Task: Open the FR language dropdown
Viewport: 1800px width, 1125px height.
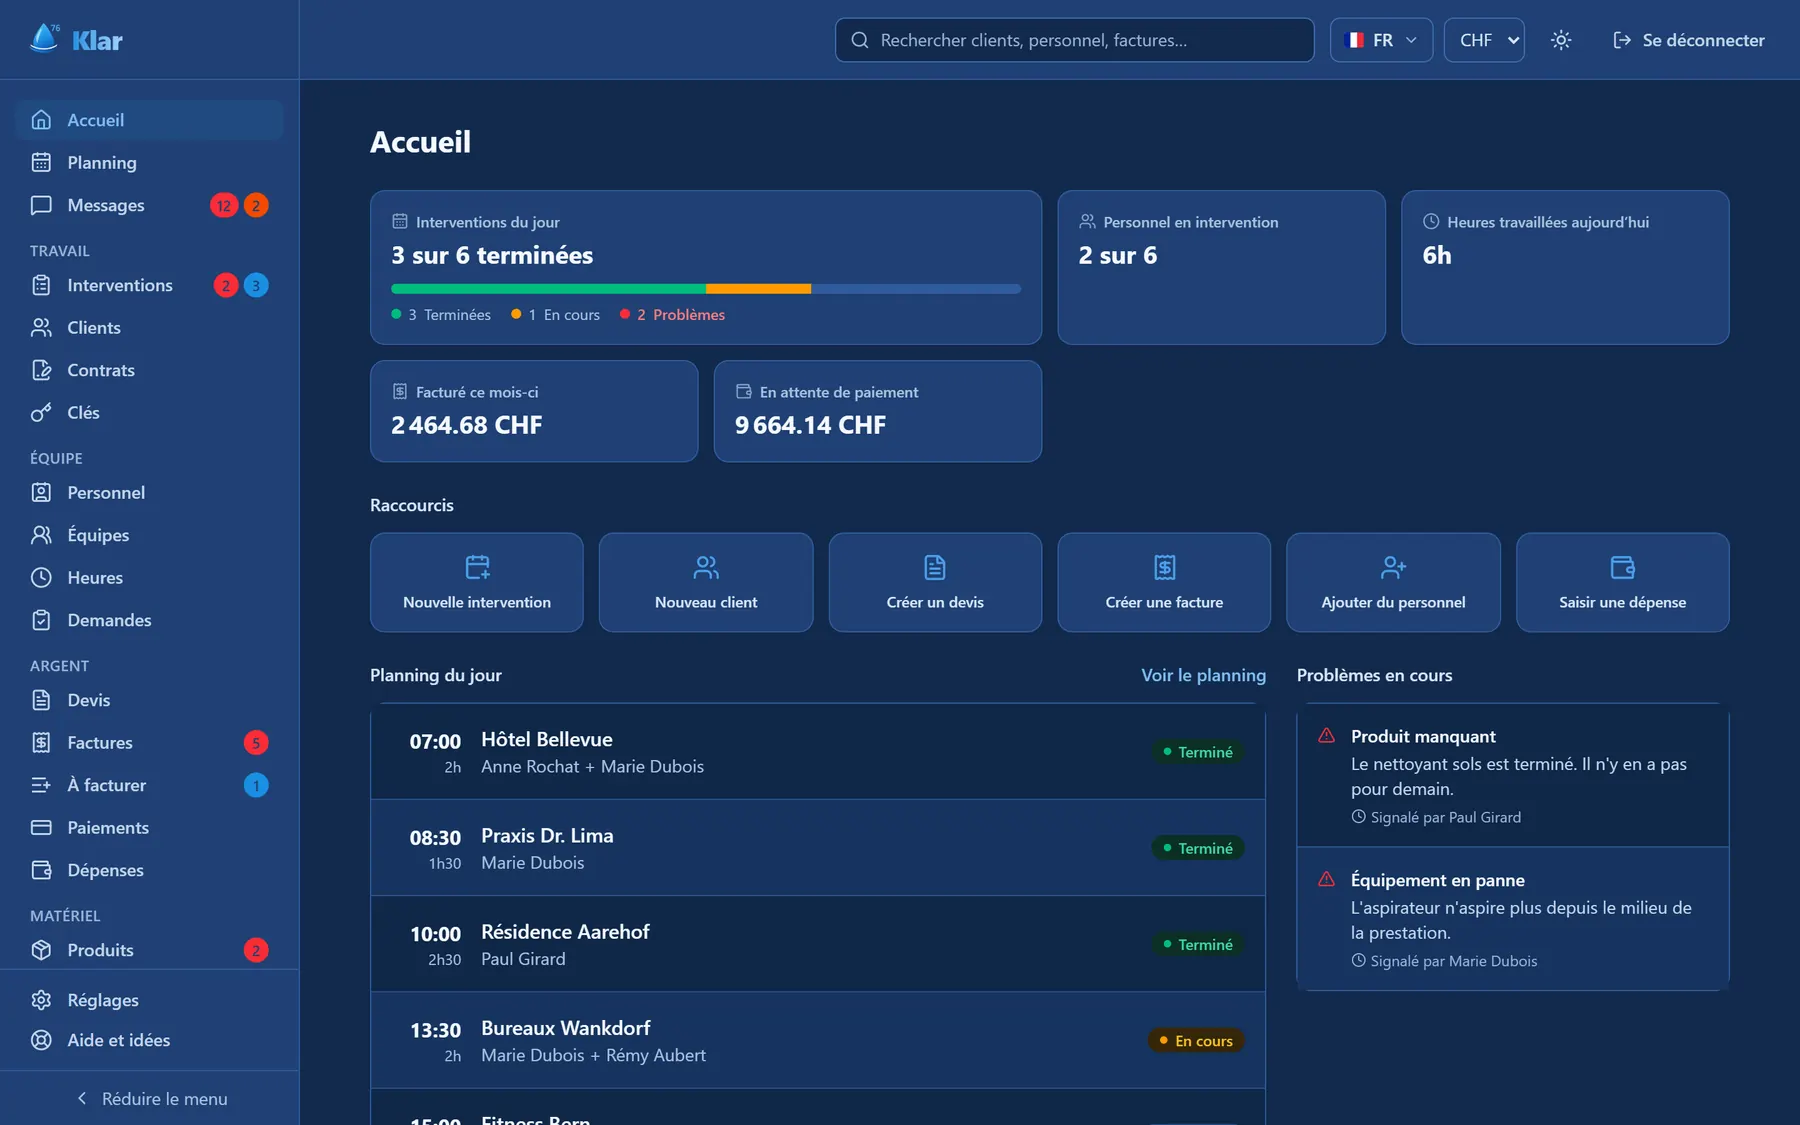Action: 1381,40
